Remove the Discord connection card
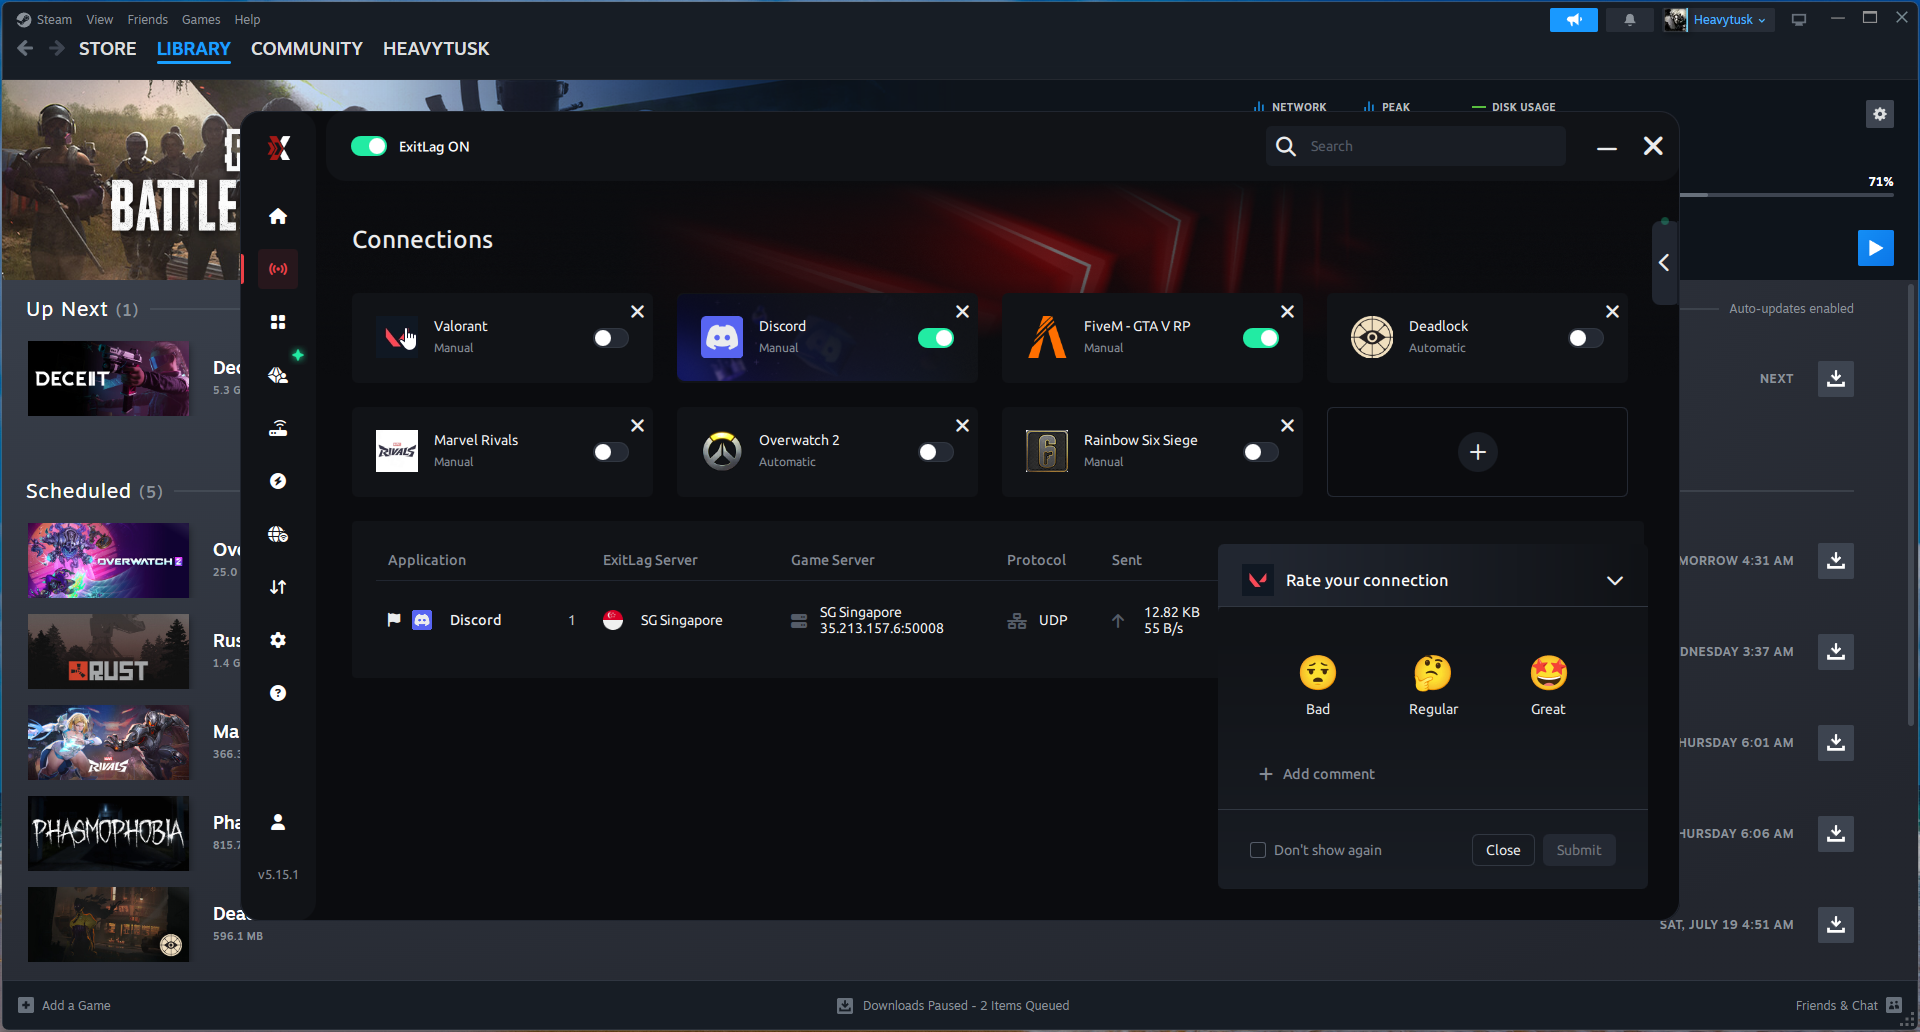The height and width of the screenshot is (1032, 1920). click(x=962, y=312)
